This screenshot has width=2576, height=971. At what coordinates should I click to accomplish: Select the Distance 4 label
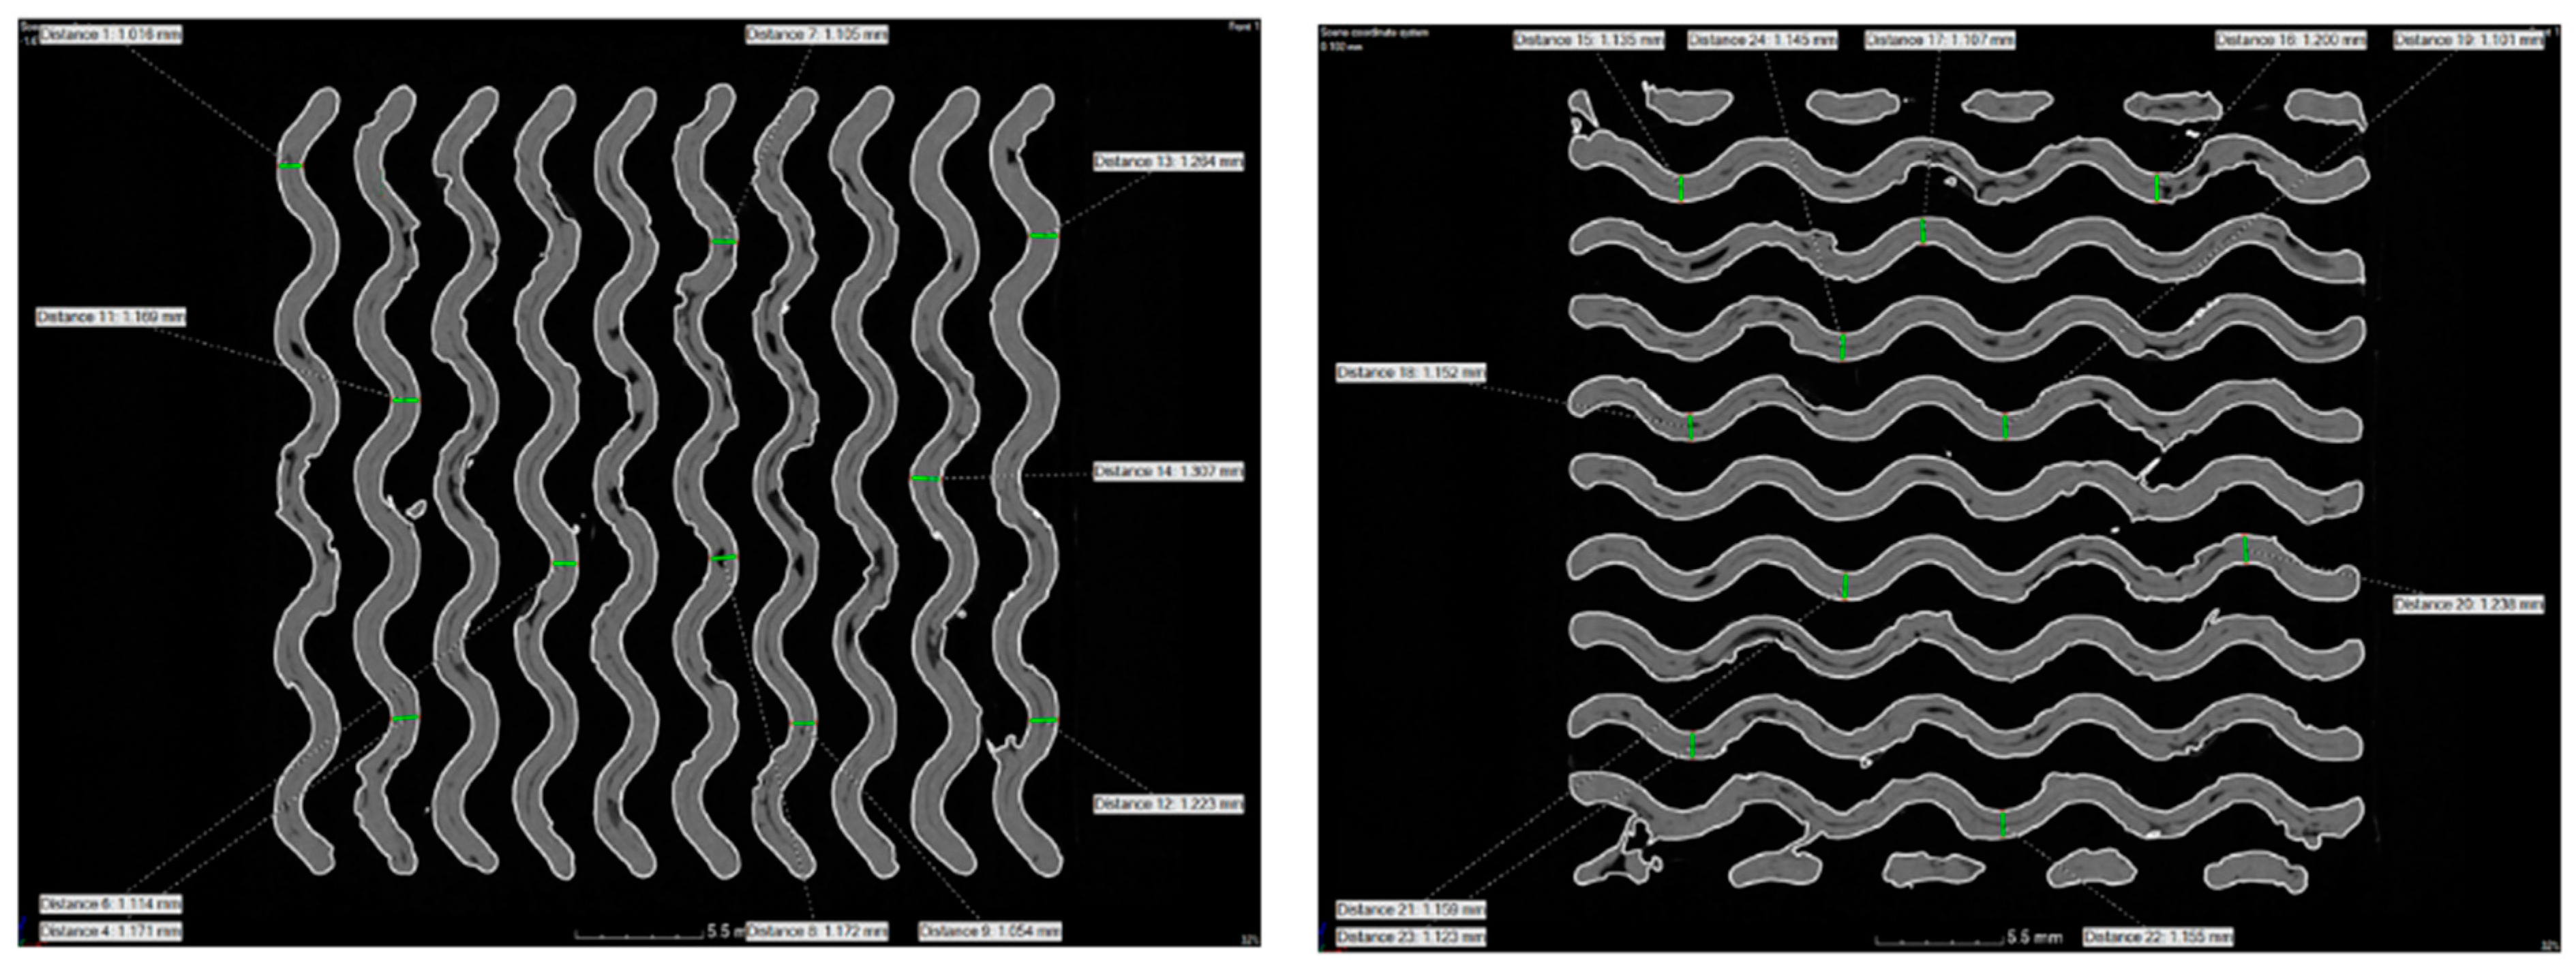(x=111, y=932)
